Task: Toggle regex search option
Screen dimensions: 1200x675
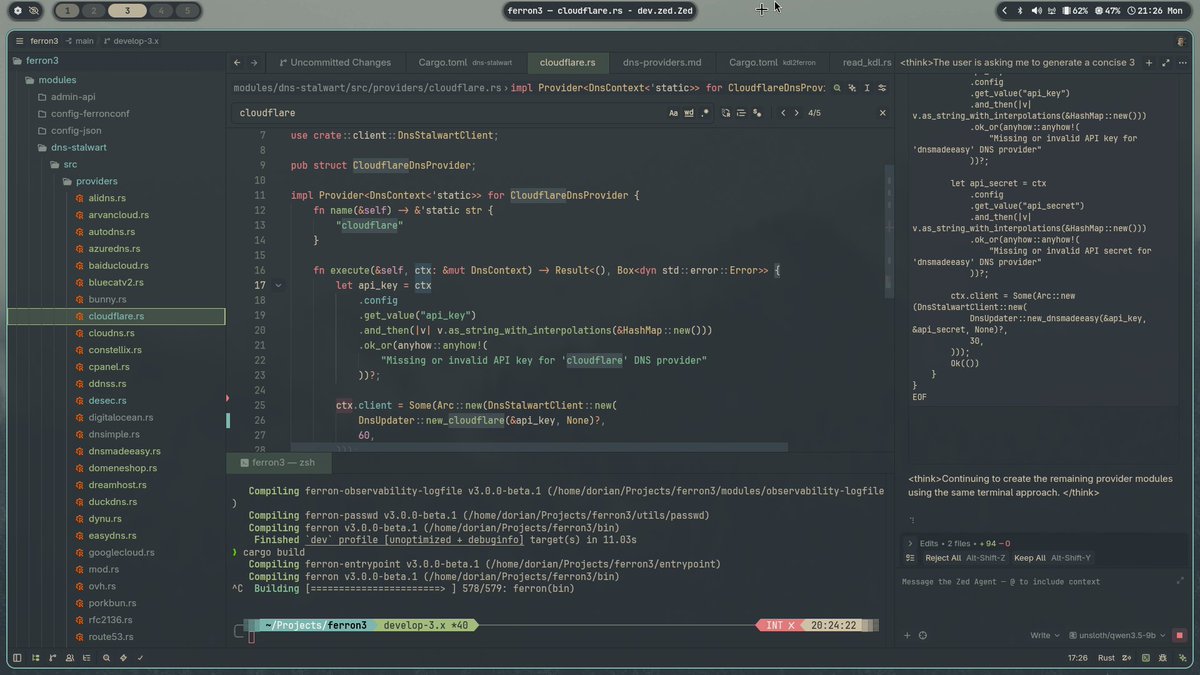Action: pos(706,113)
